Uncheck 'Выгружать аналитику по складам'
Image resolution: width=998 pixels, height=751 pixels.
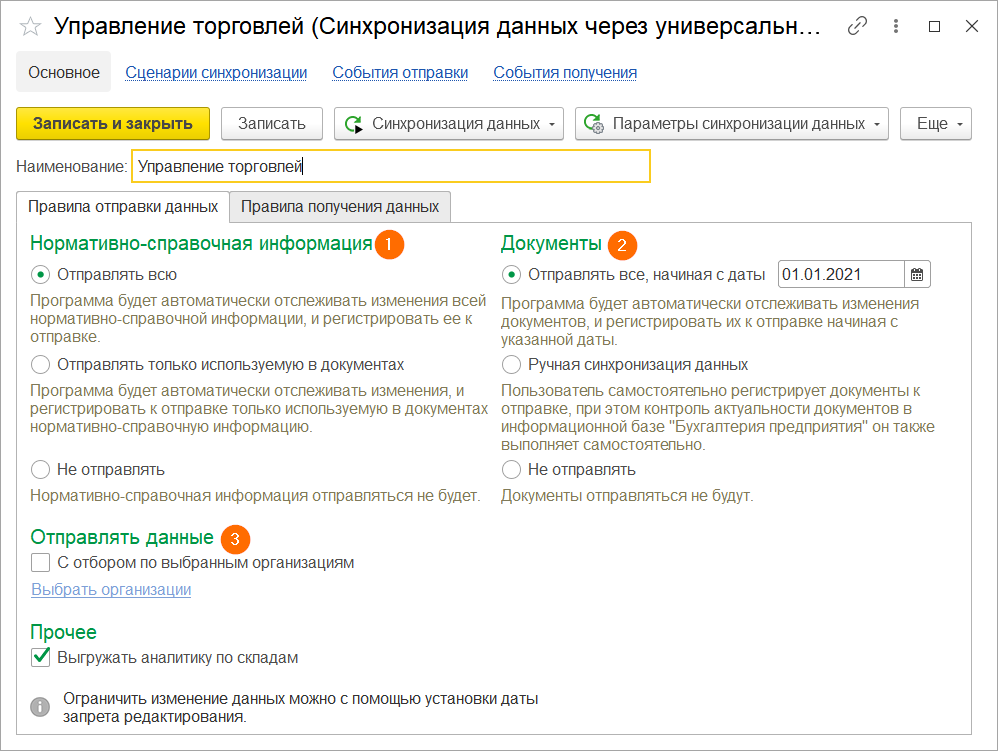40,658
